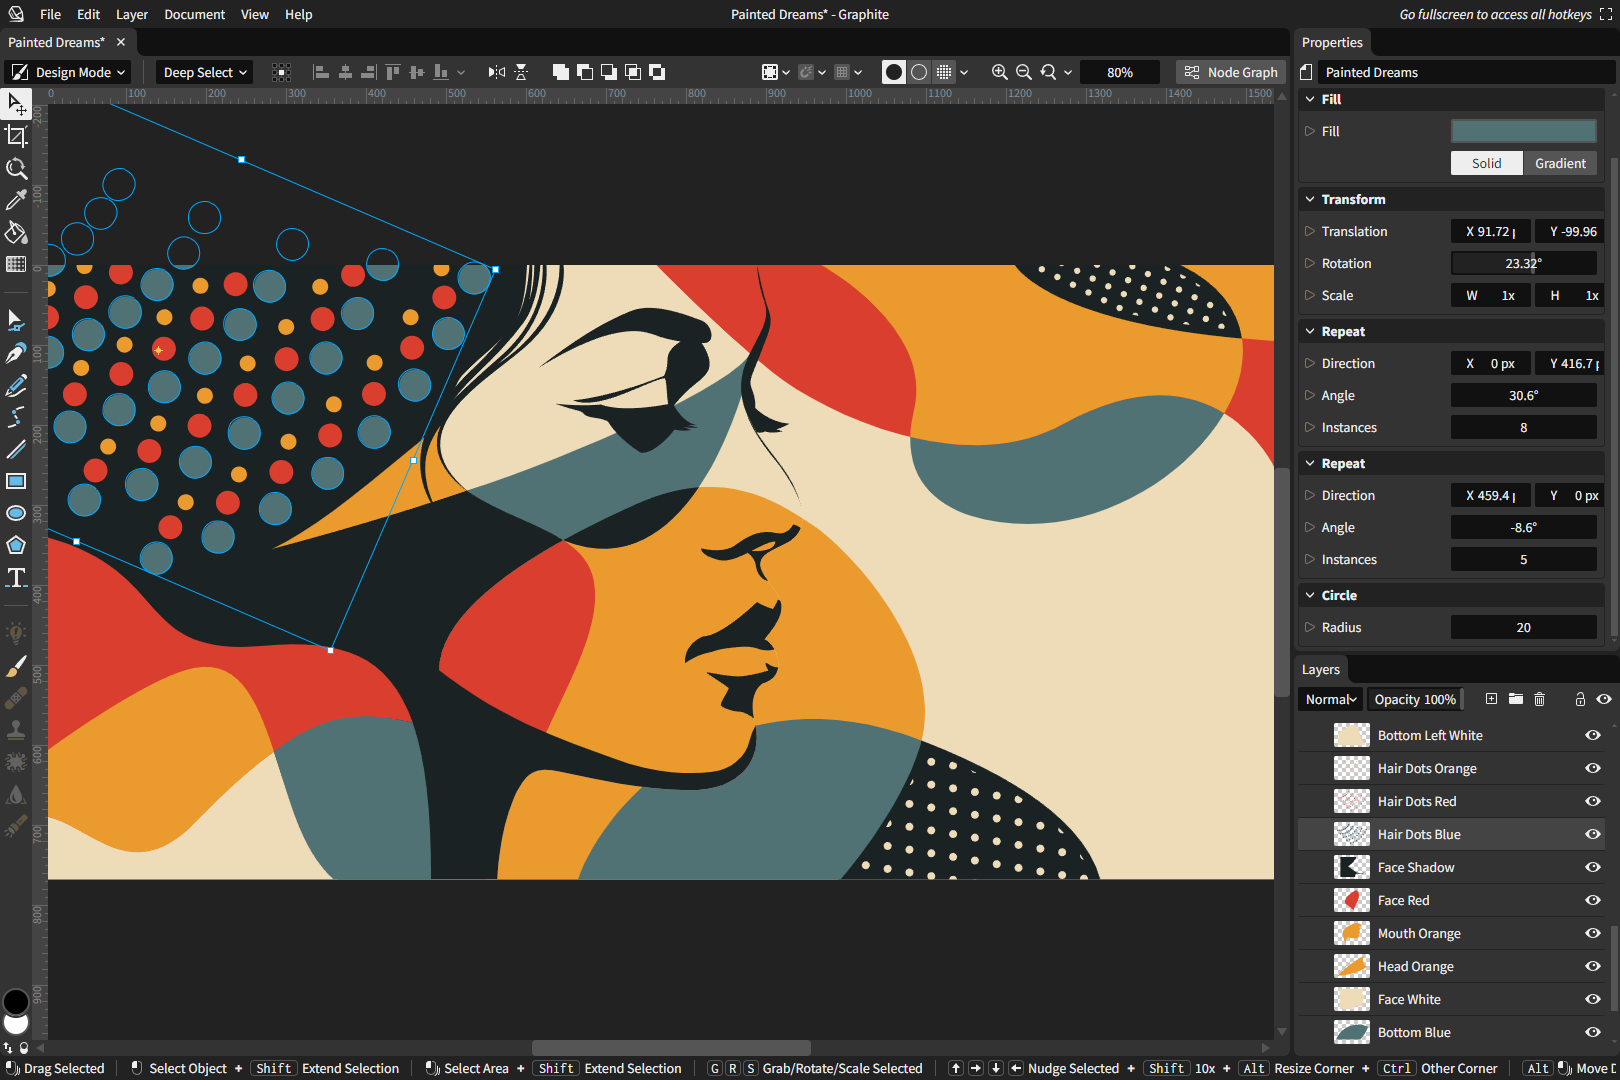Switch fill type to Gradient
The height and width of the screenshot is (1080, 1620).
(1560, 163)
